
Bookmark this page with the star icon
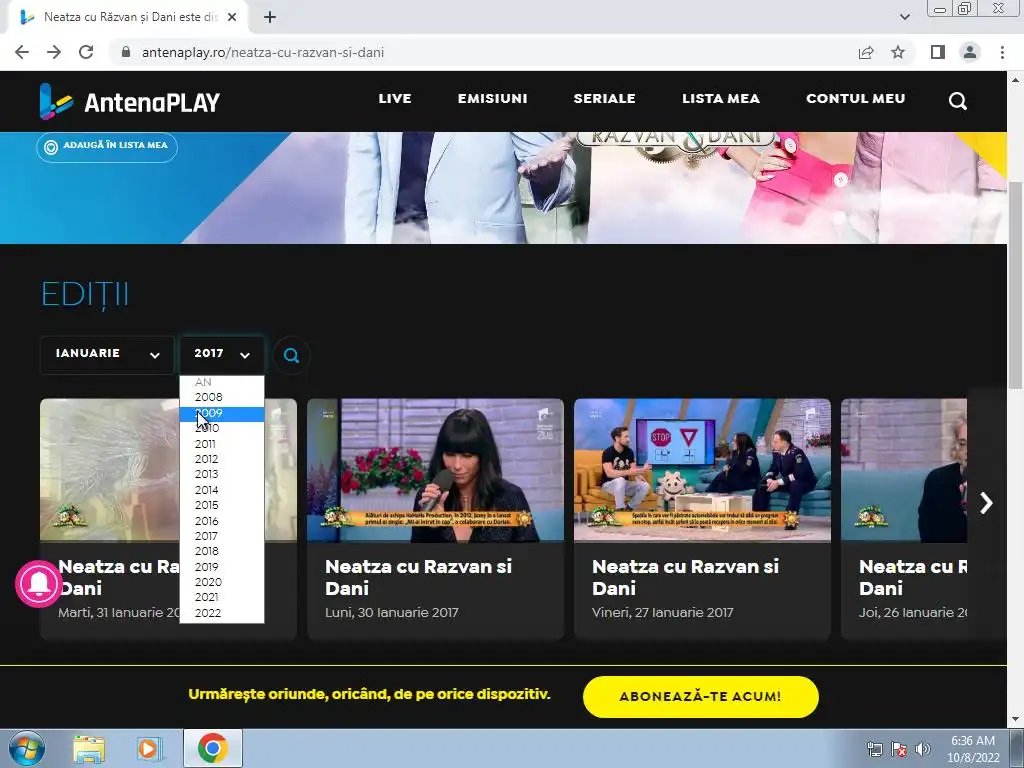pyautogui.click(x=898, y=52)
